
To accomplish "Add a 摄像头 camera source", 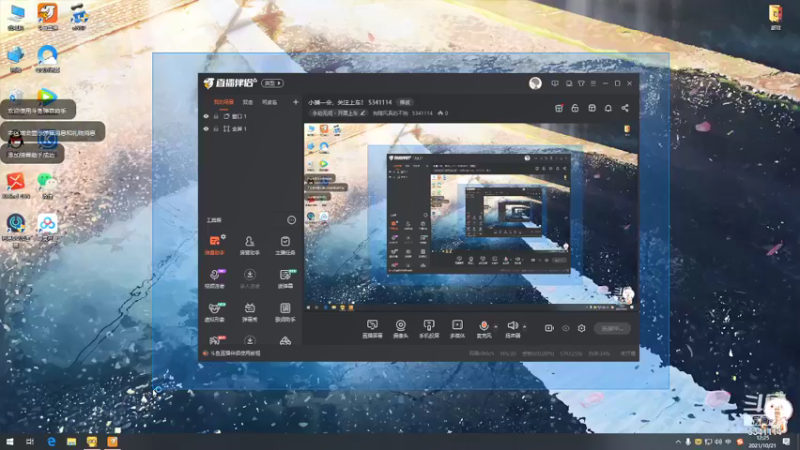I will point(401,329).
